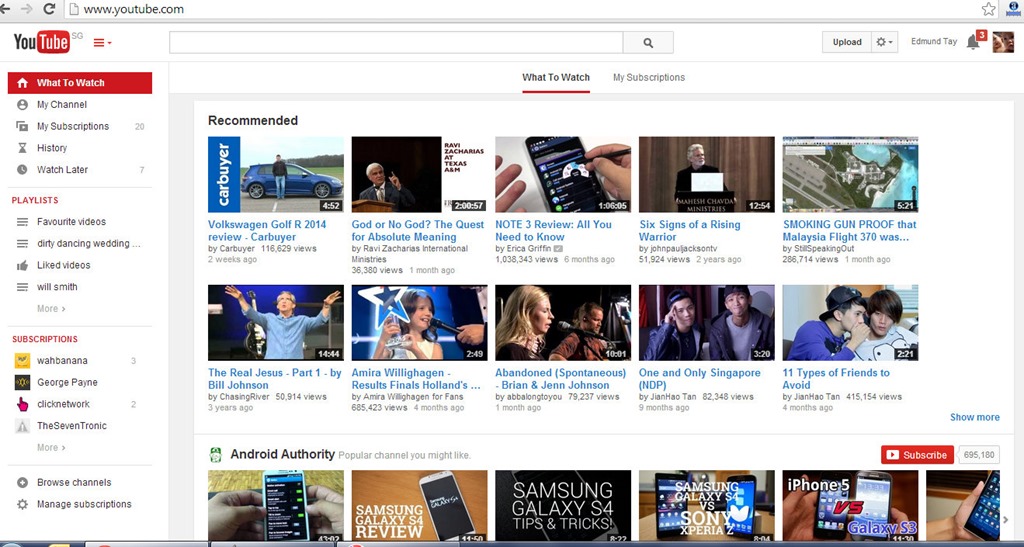The height and width of the screenshot is (547, 1024).
Task: Click the Browse channels plus icon
Action: (x=22, y=482)
